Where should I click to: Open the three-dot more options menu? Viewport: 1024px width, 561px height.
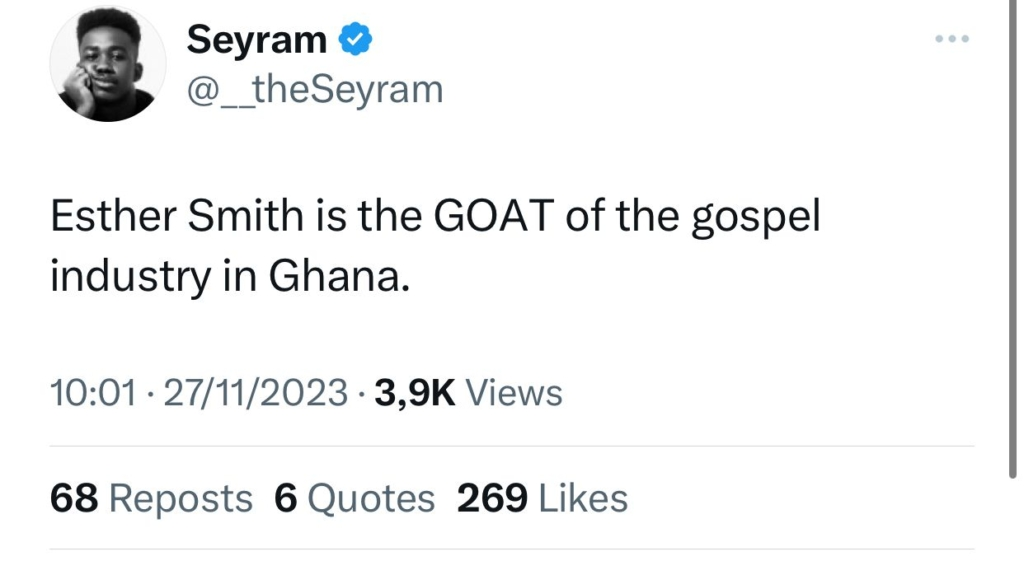pos(952,39)
